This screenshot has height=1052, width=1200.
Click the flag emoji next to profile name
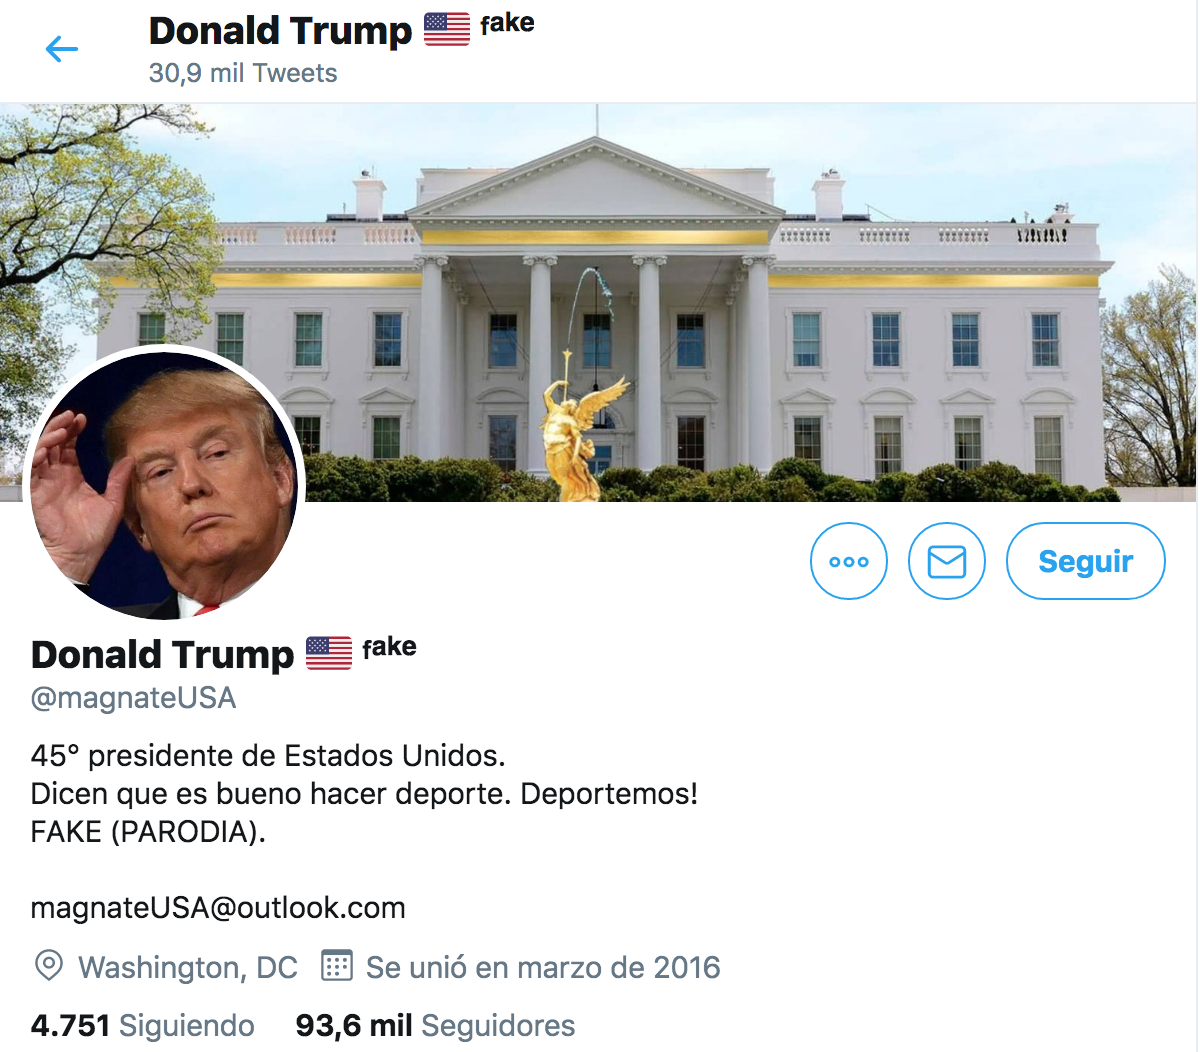point(328,653)
